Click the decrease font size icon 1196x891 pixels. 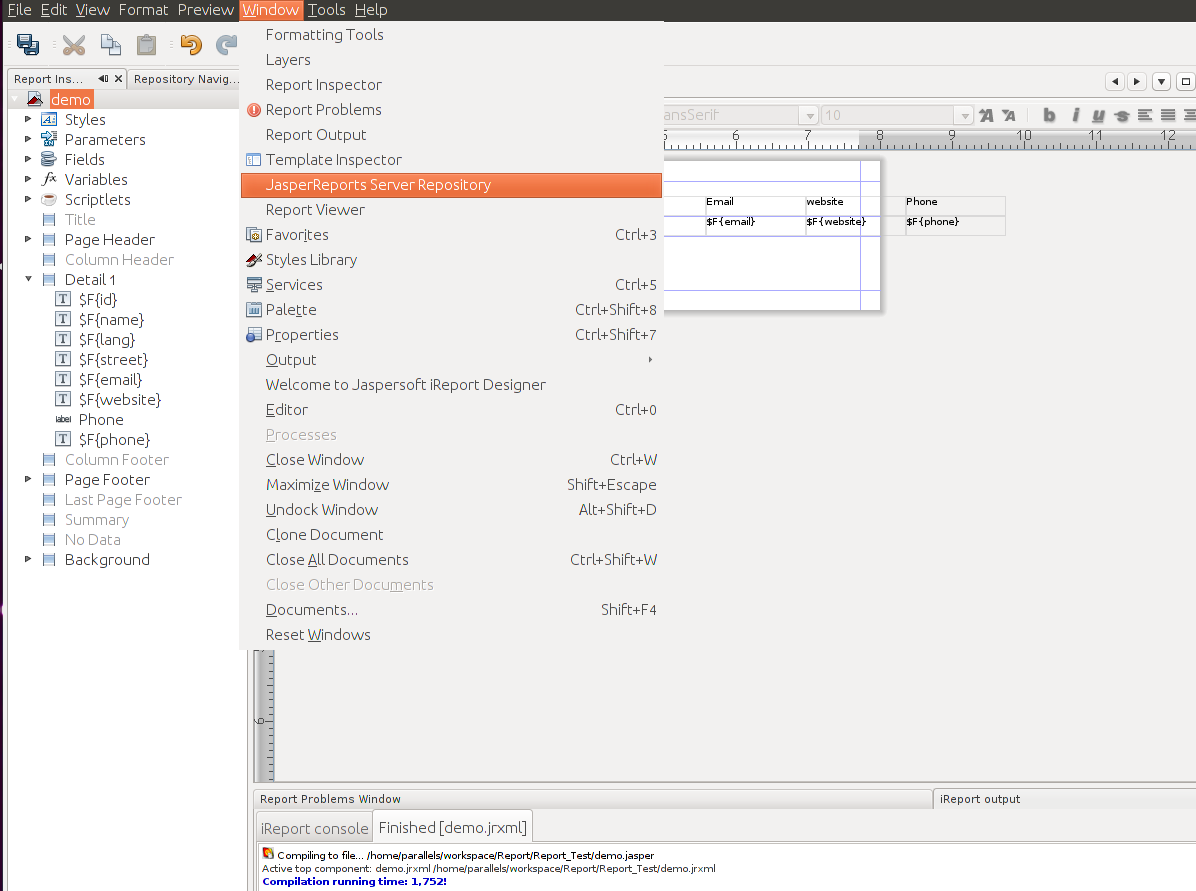[x=1009, y=115]
